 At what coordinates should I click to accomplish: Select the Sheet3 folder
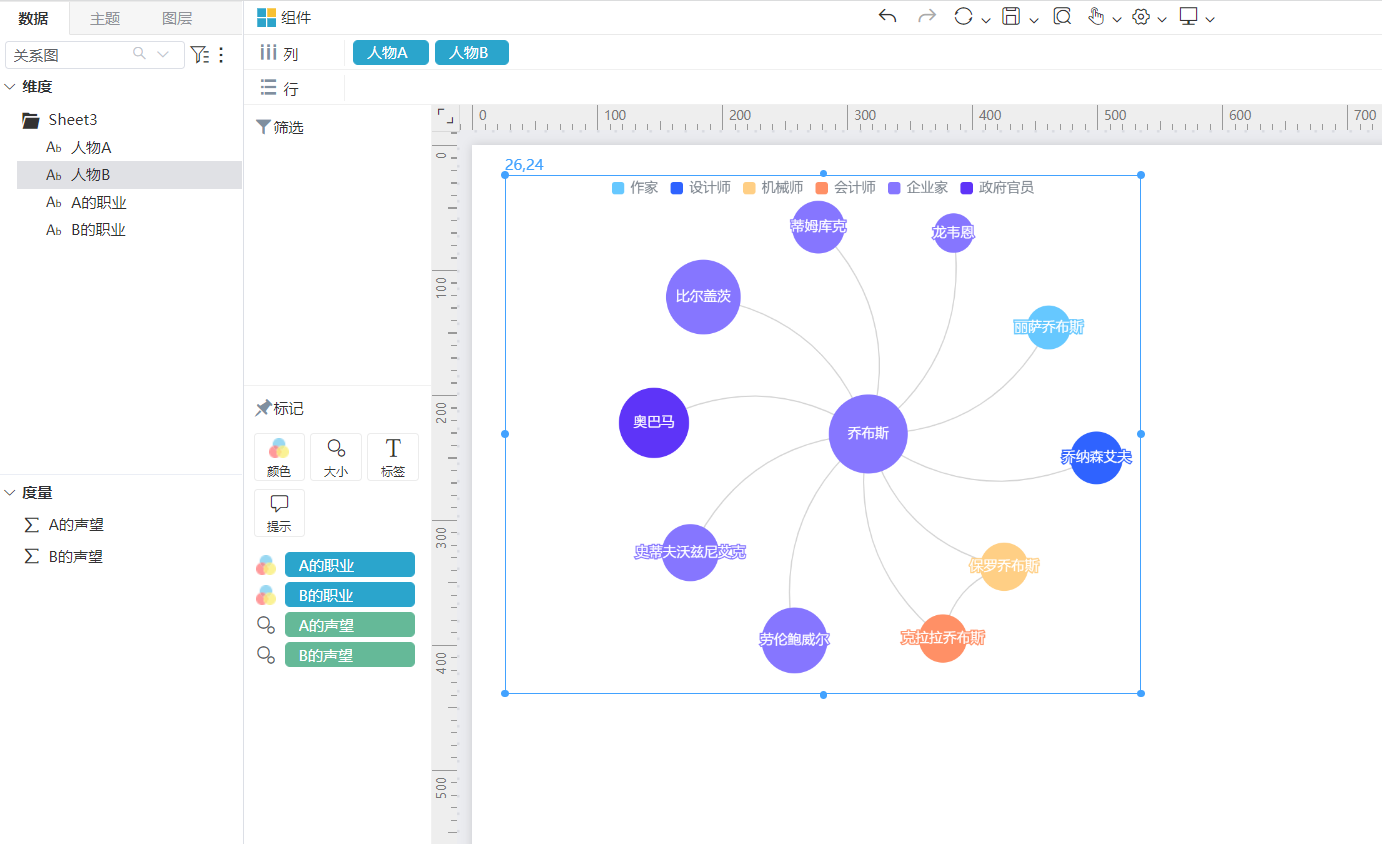pos(60,120)
